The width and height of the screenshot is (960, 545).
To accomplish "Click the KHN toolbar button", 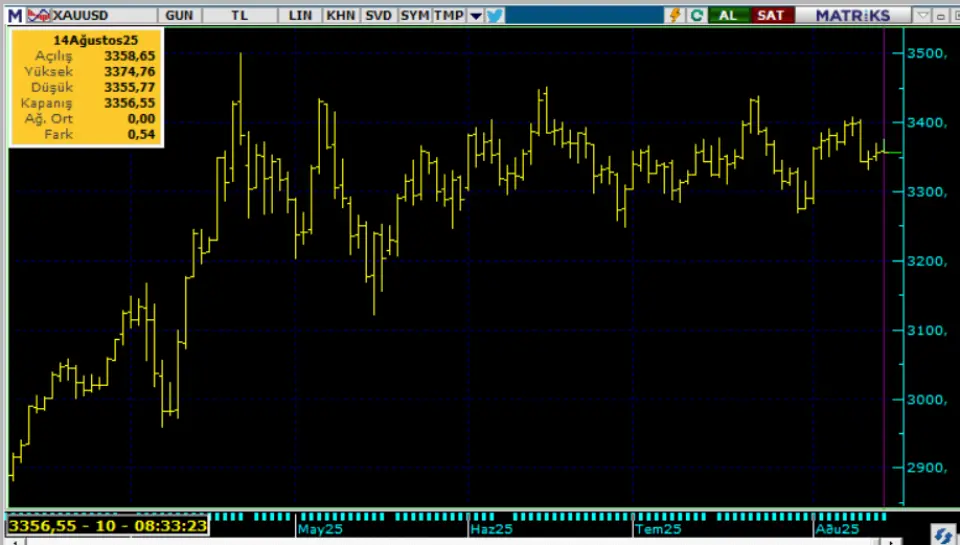I will [x=340, y=15].
